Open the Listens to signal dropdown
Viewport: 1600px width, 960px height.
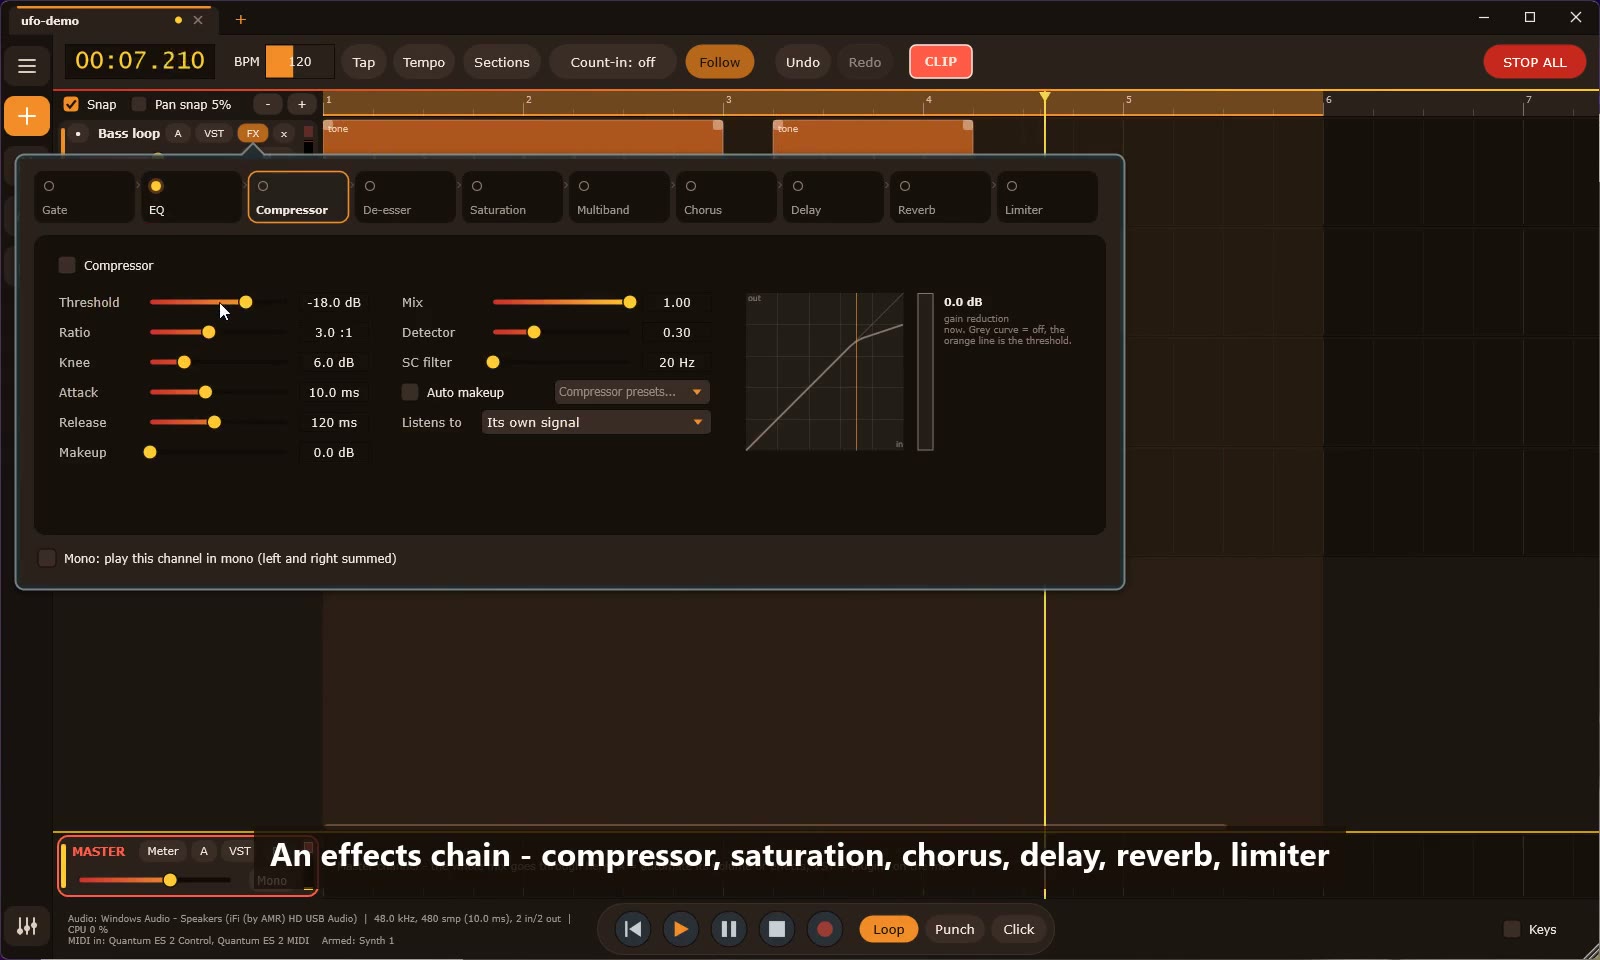coord(596,422)
